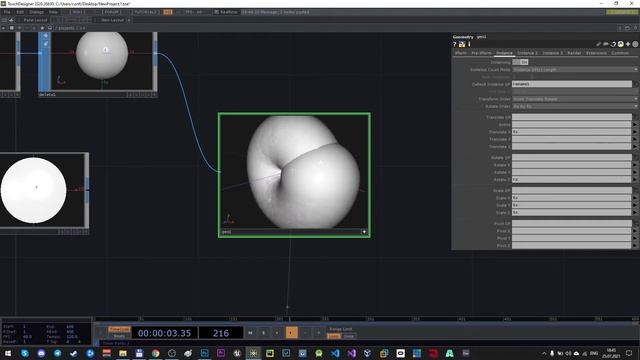Open File Explorer from taskbar
640x360 pixels.
pyautogui.click(x=123, y=353)
